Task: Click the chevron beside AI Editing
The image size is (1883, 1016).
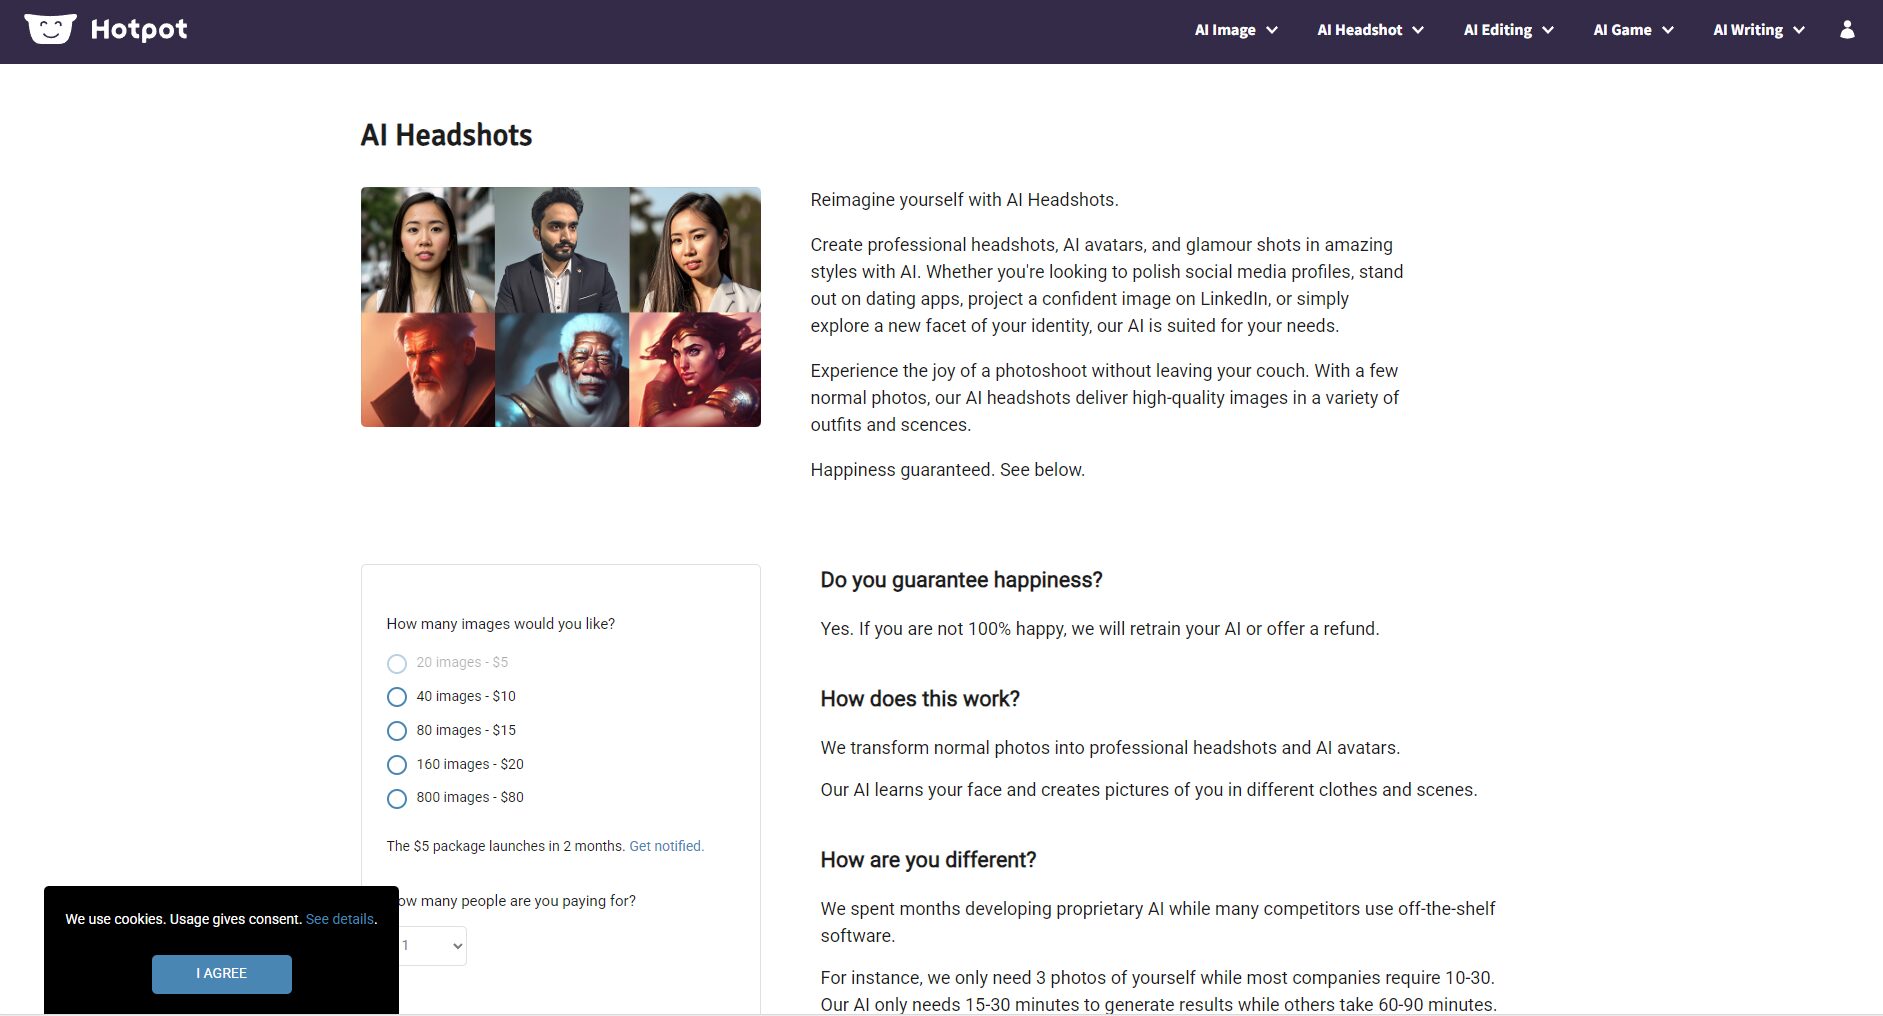Action: (x=1548, y=30)
